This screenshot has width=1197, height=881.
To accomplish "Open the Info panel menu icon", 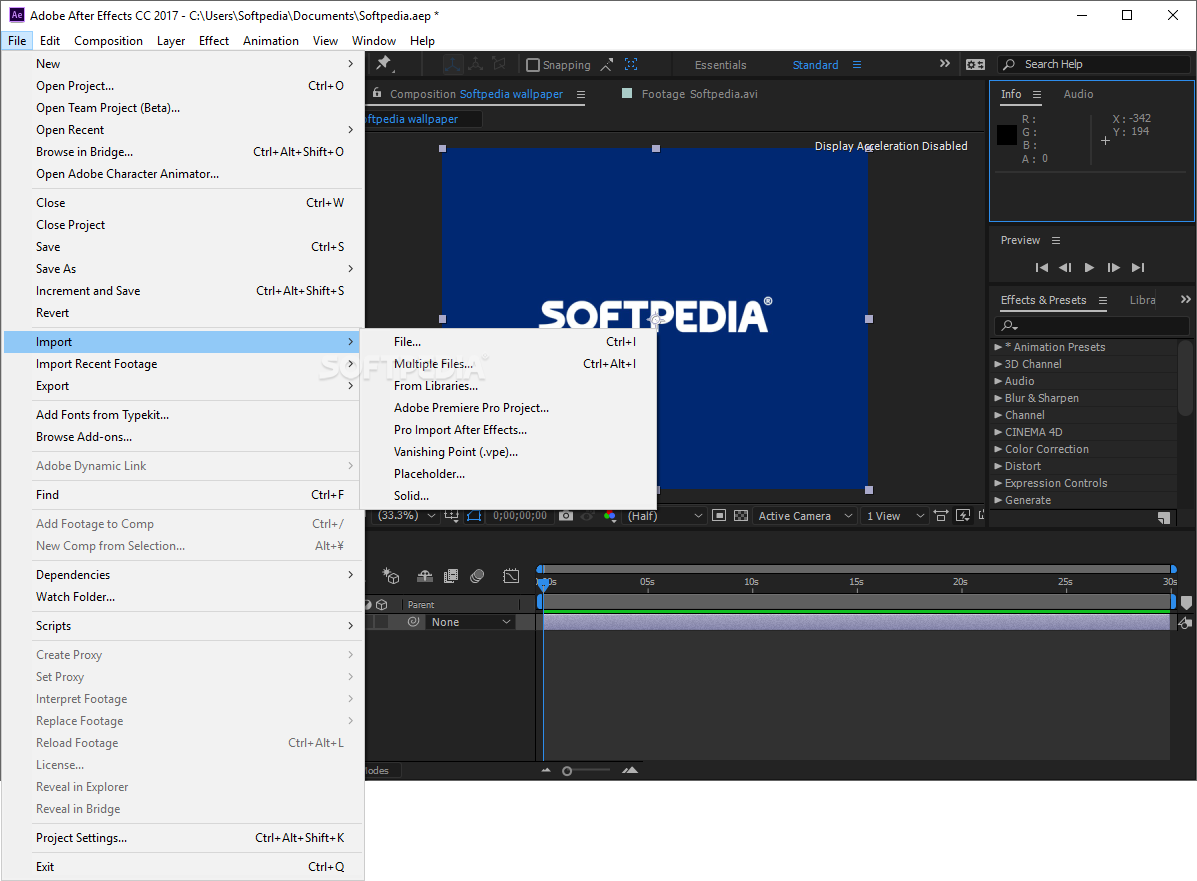I will (1037, 95).
